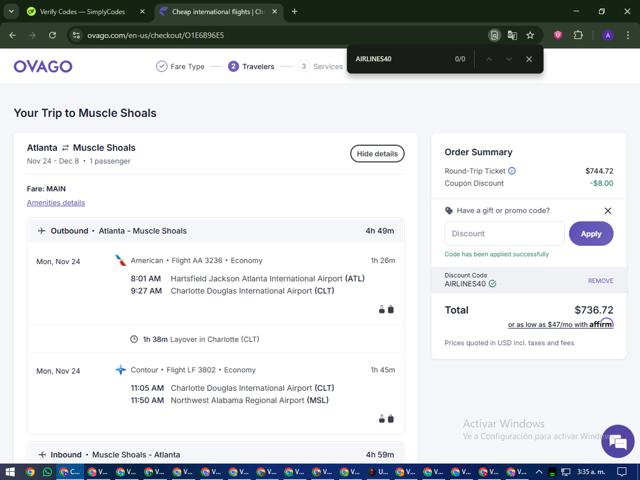Select the Travelers step
The image size is (640, 480).
click(x=251, y=66)
